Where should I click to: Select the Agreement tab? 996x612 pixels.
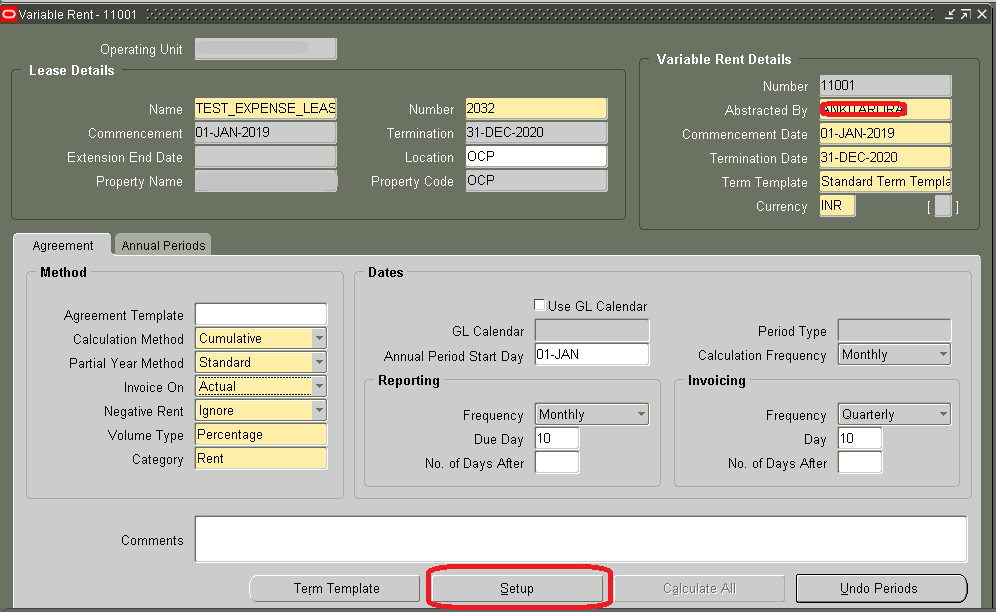(x=62, y=244)
